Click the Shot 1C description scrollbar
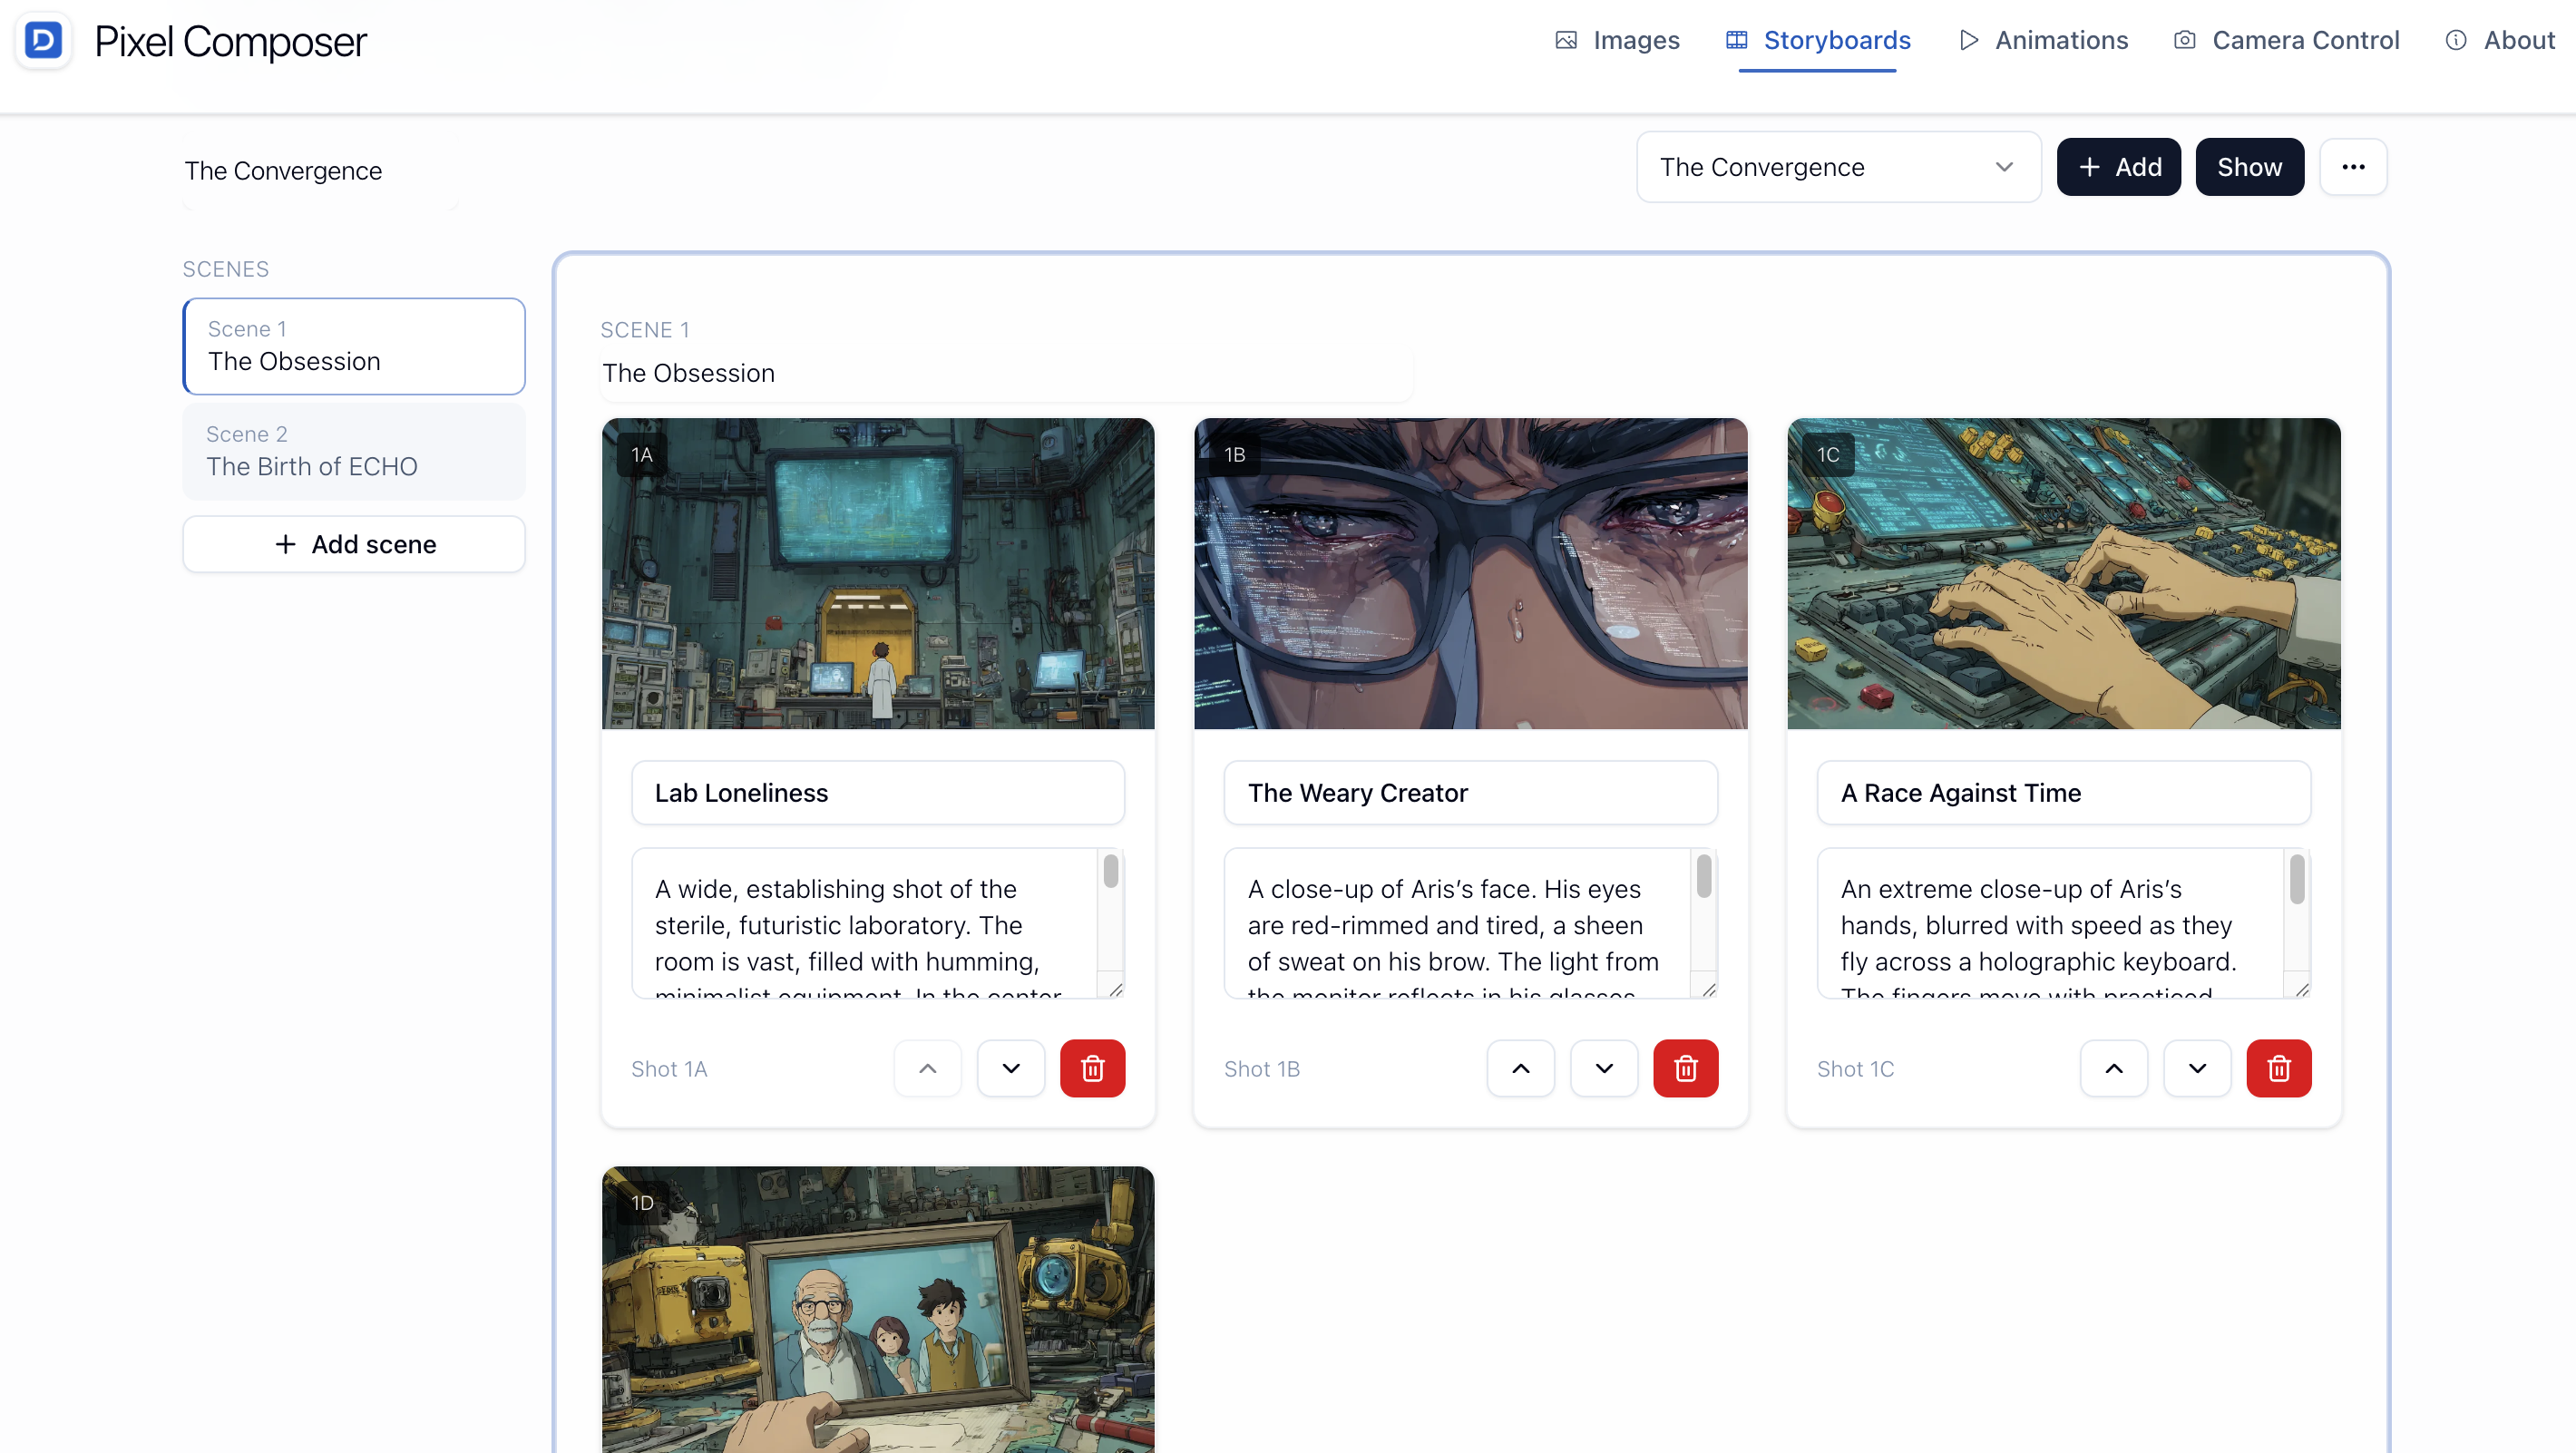The height and width of the screenshot is (1453, 2576). 2297,880
